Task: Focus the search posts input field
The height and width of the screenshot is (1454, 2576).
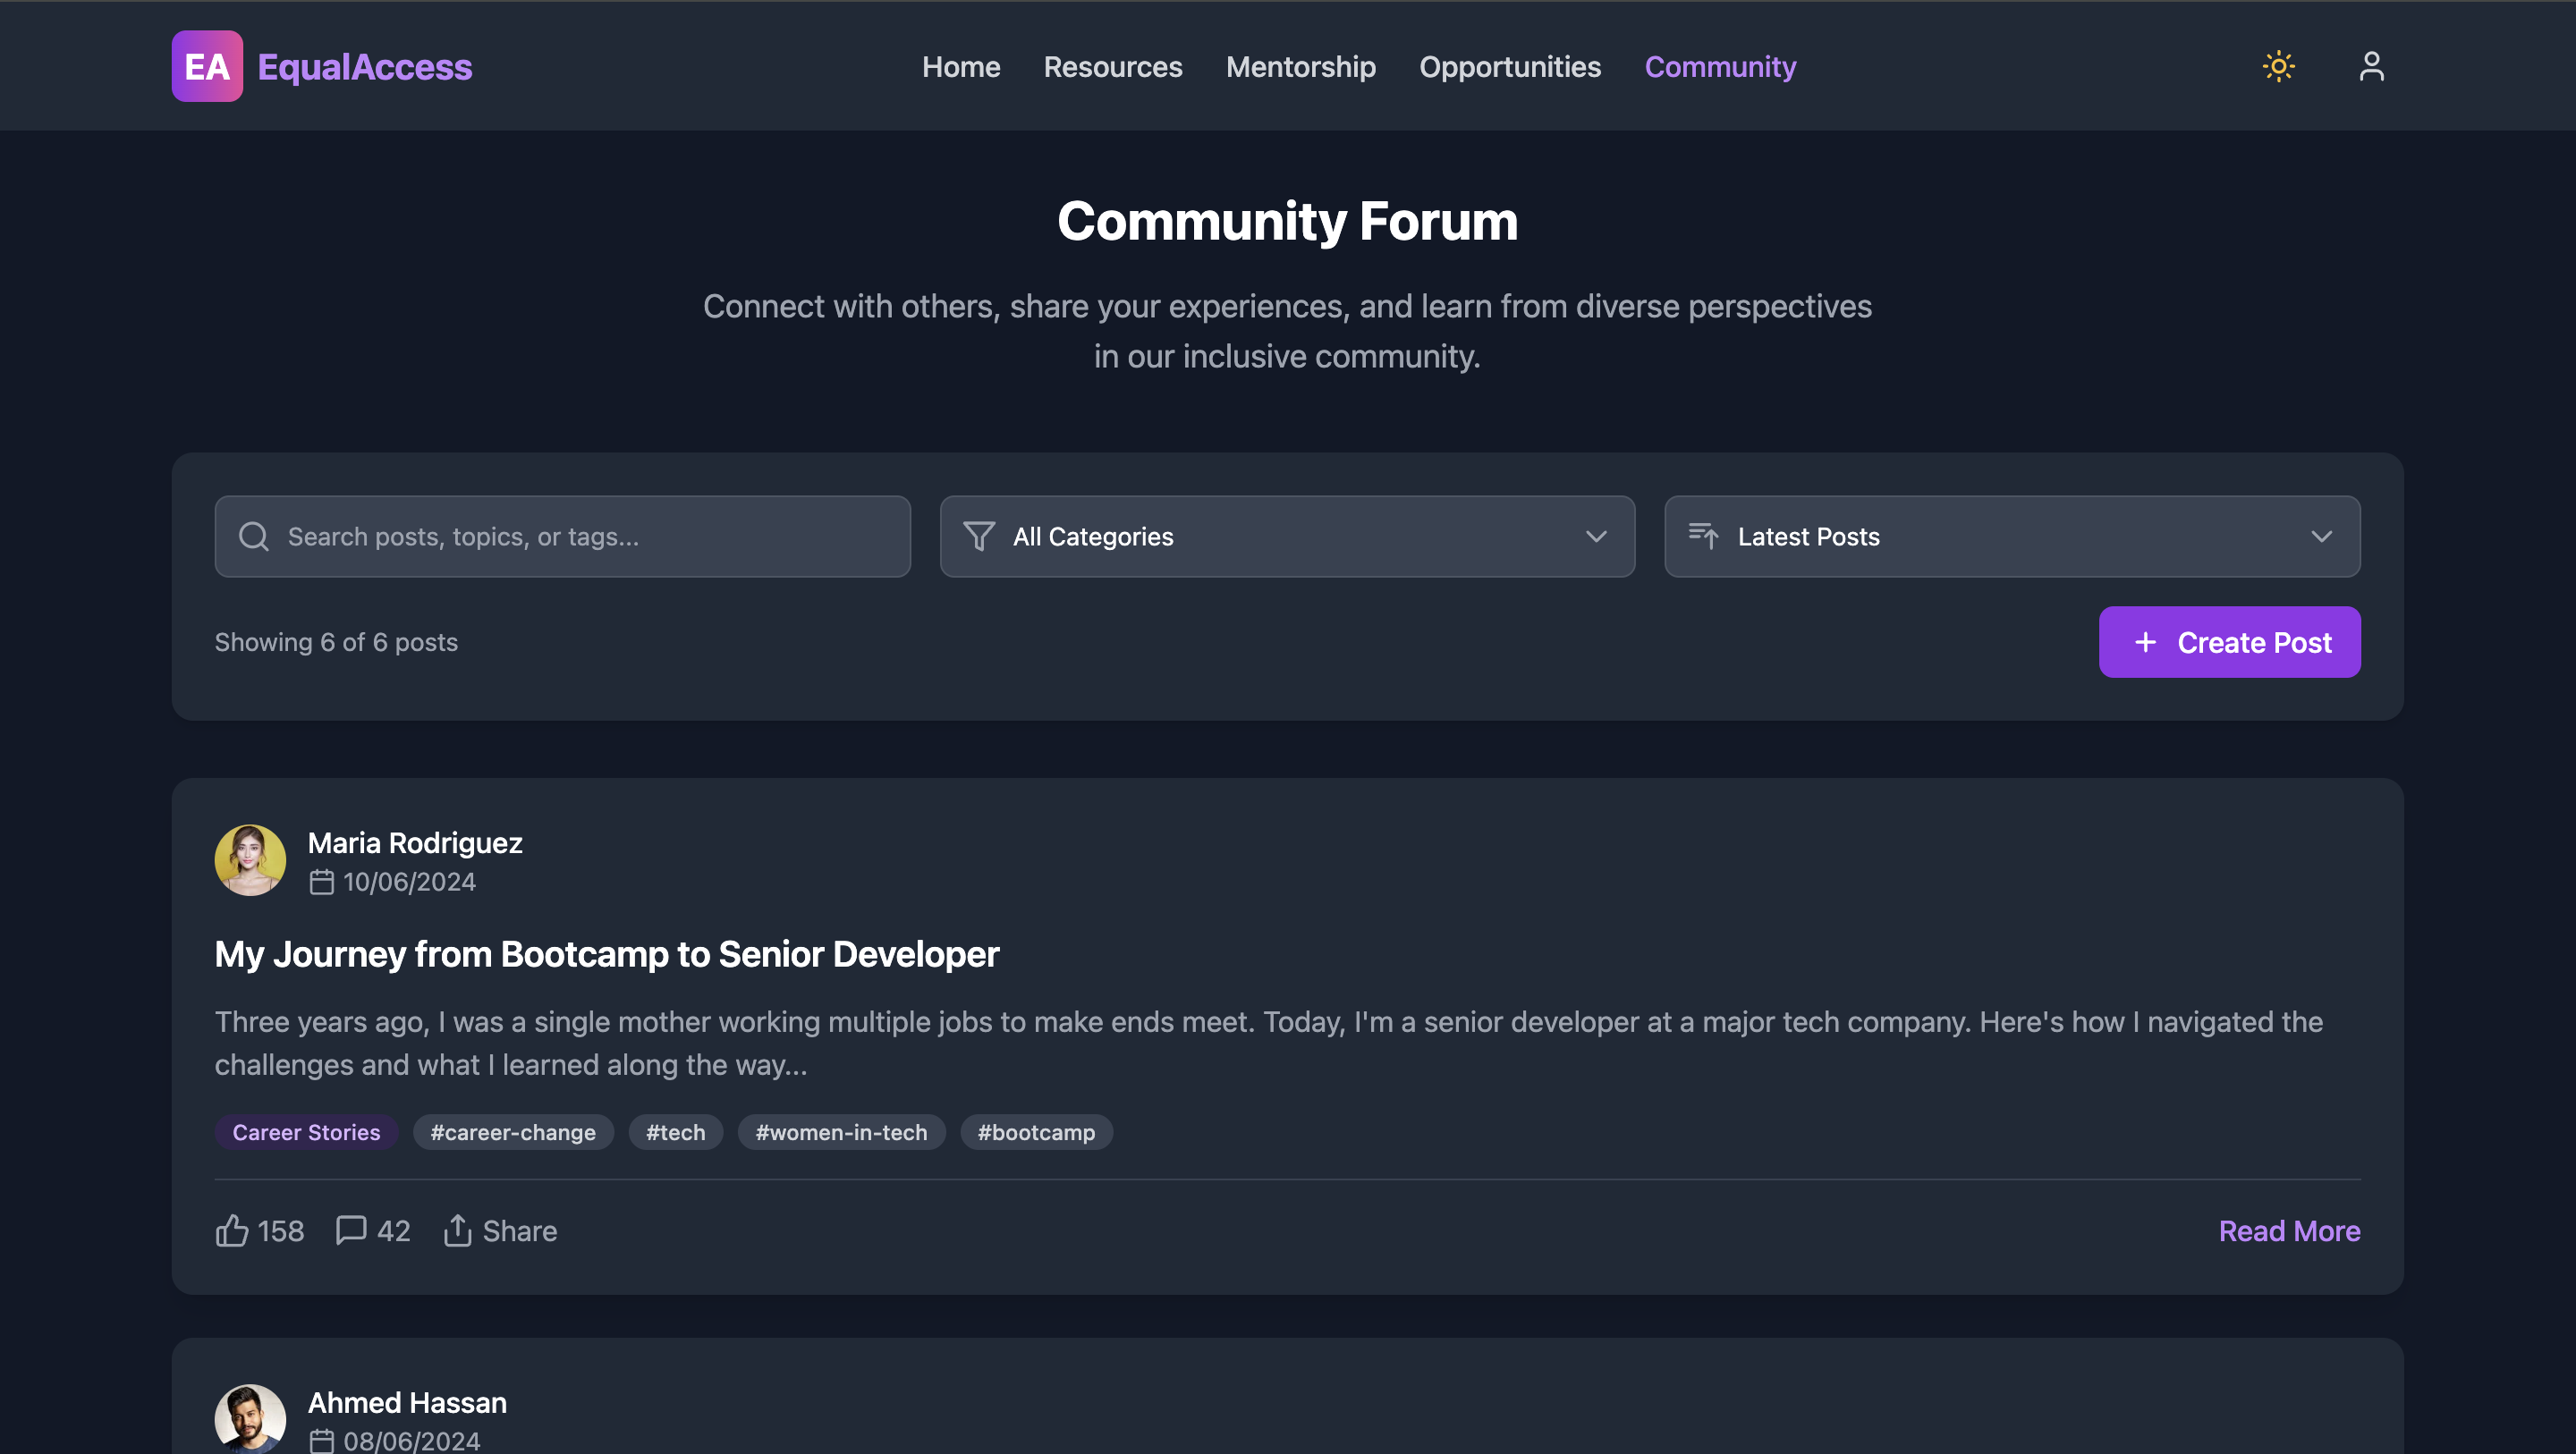Action: (x=590, y=537)
